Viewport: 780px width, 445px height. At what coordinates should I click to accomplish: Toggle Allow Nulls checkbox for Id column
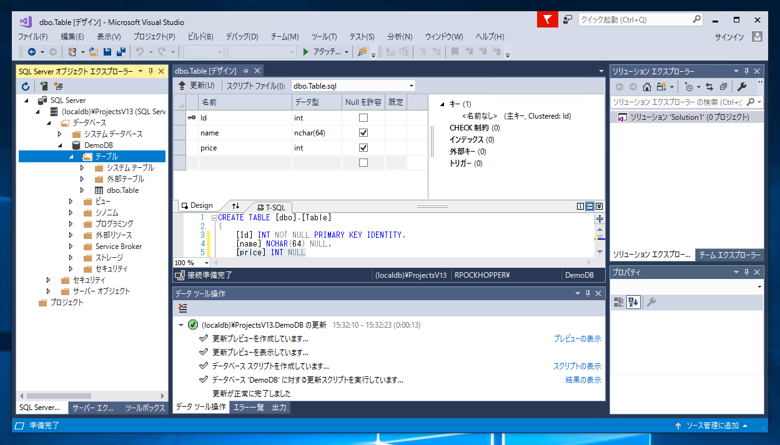click(x=363, y=118)
